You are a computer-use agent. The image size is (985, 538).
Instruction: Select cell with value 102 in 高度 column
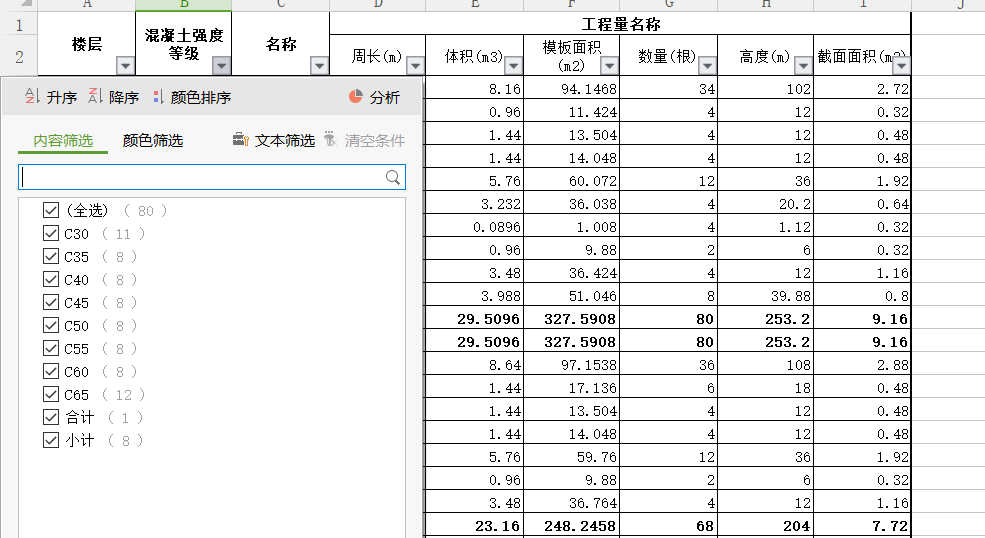click(x=766, y=89)
